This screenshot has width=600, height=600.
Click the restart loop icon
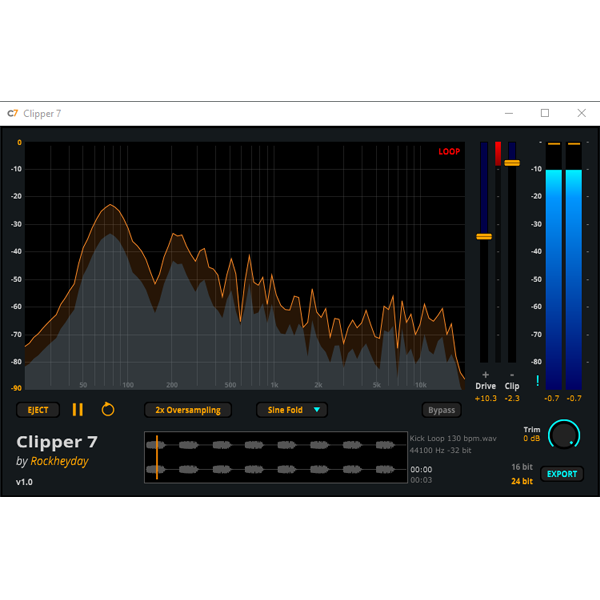[108, 409]
